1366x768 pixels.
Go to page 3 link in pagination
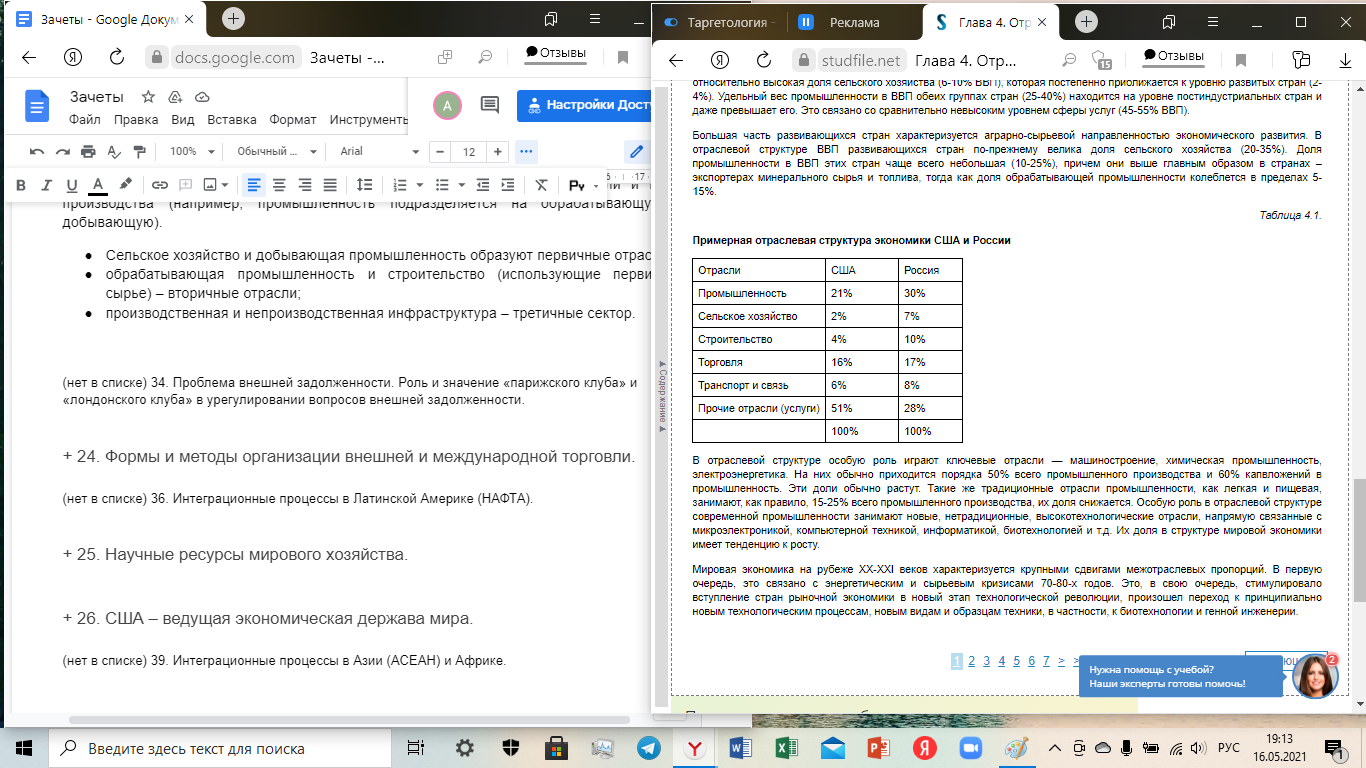pos(986,661)
